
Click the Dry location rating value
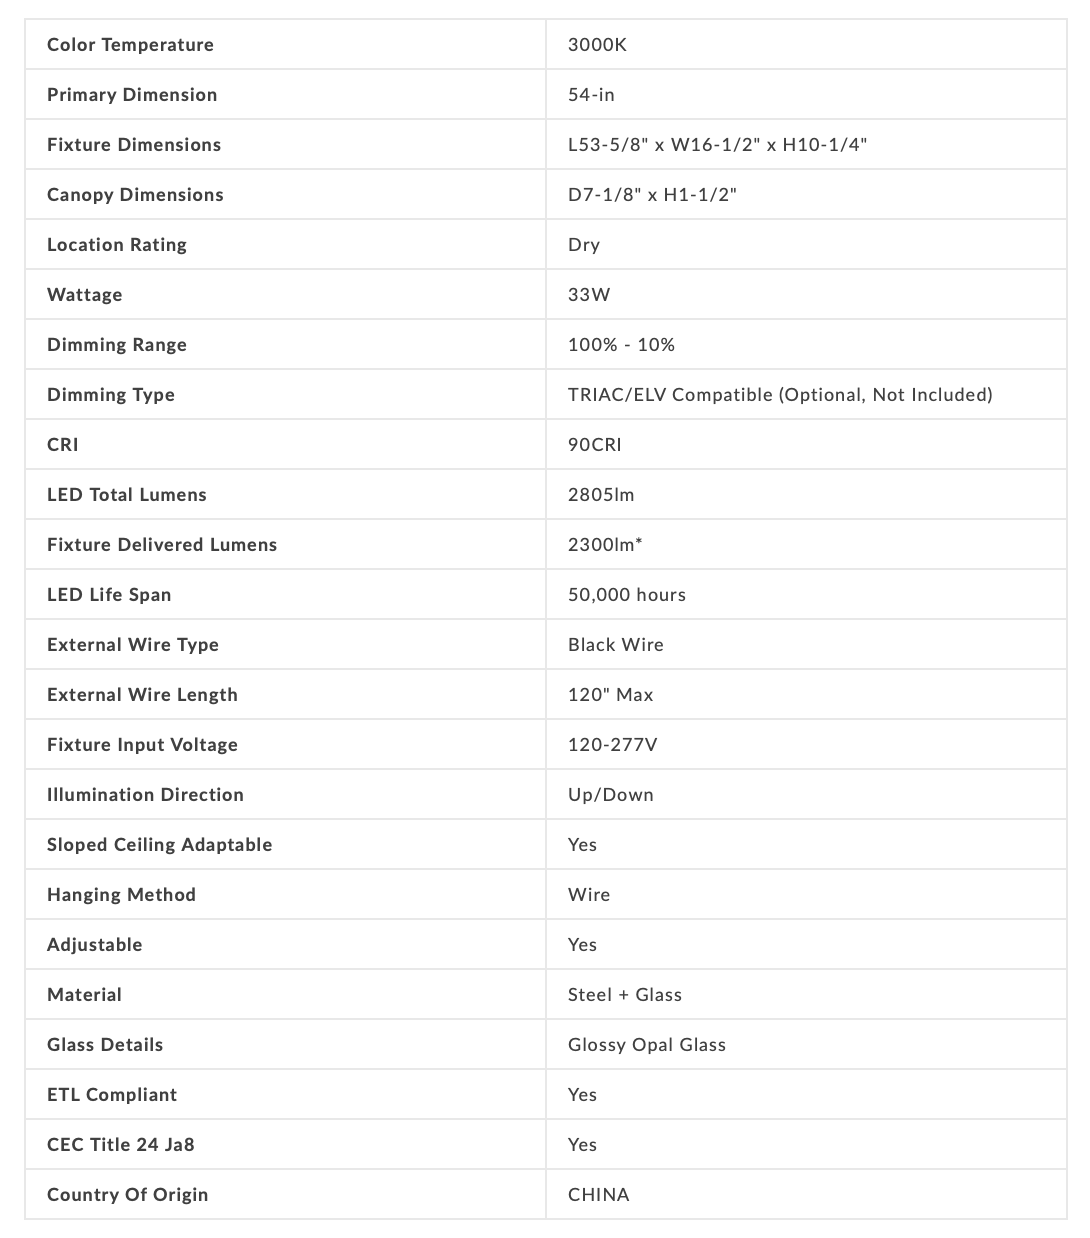click(584, 245)
